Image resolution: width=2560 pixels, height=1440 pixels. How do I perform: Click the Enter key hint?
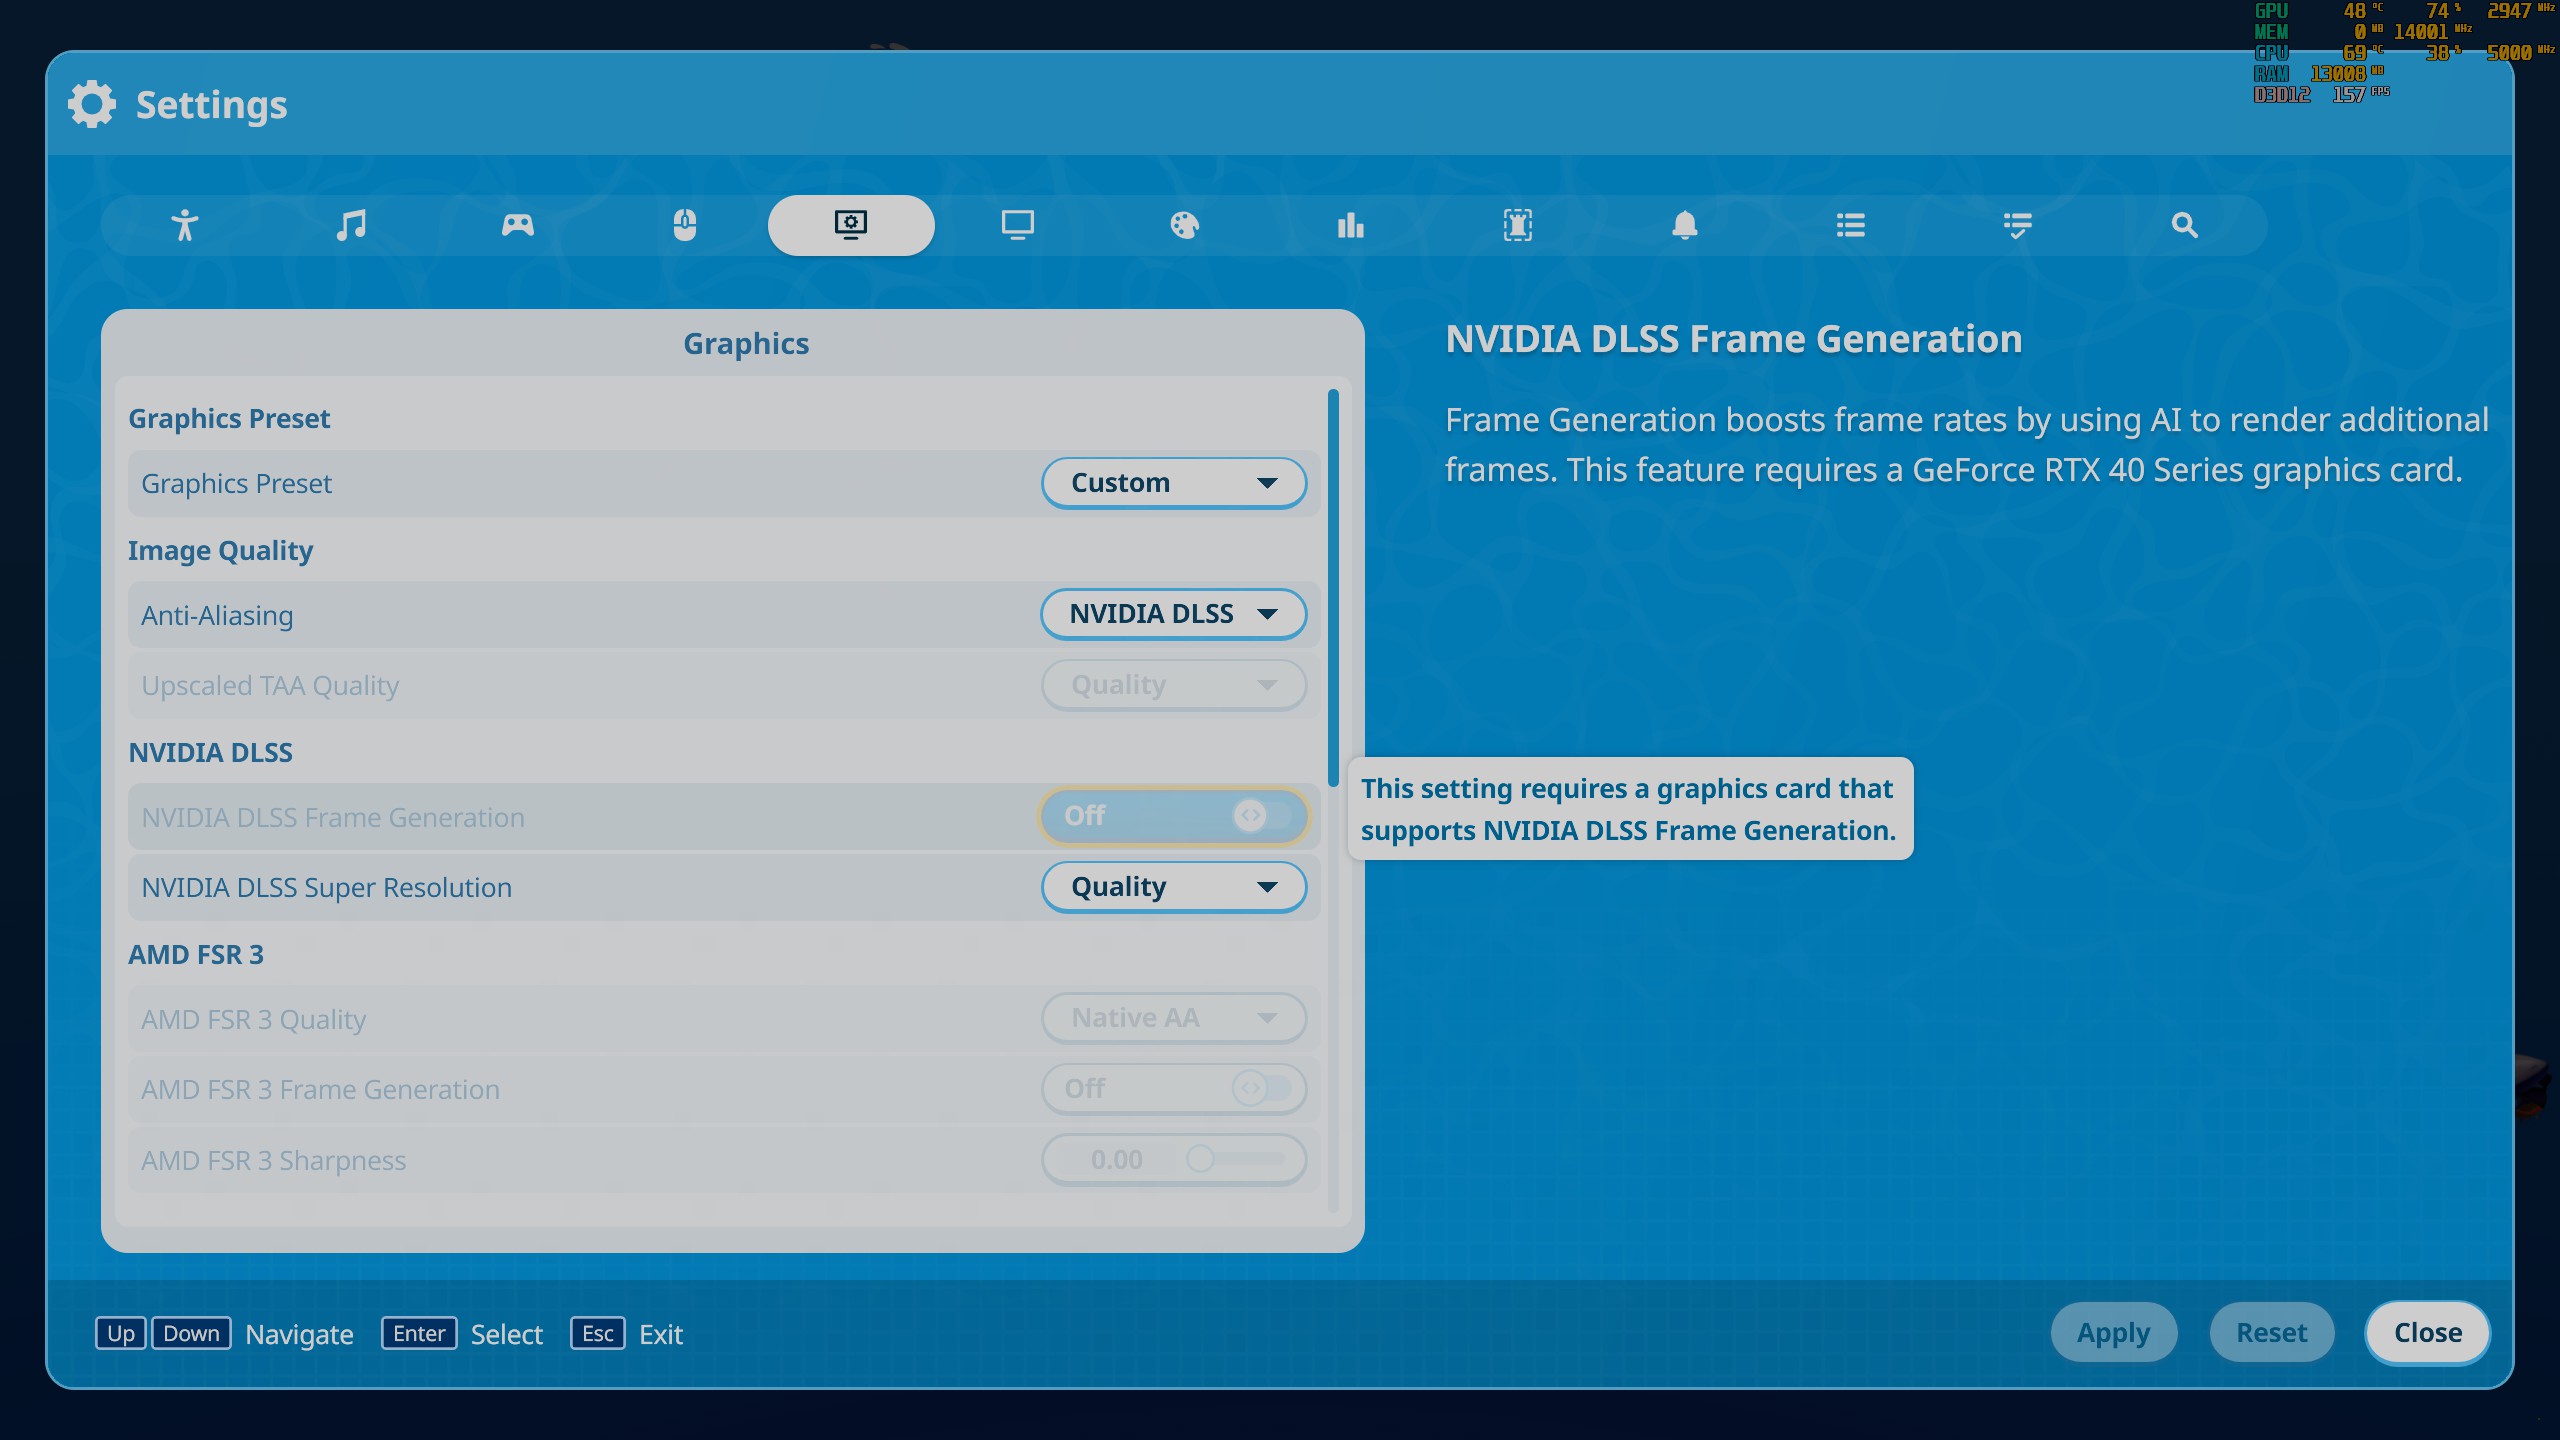(x=419, y=1333)
